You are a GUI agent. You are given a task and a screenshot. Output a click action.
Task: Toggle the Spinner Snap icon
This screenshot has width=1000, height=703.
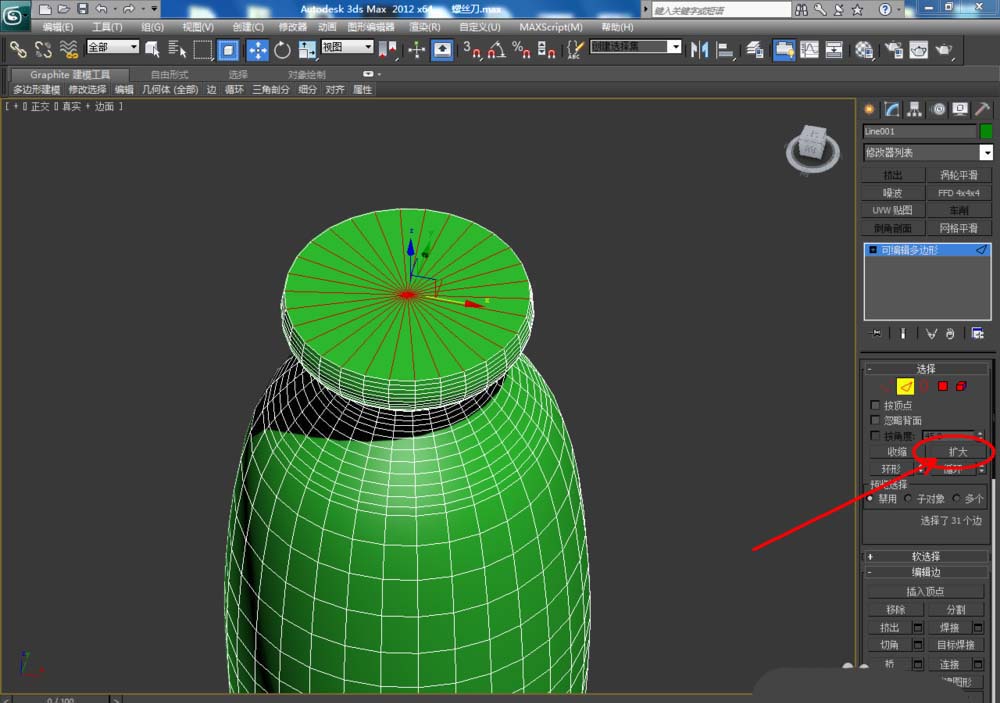(x=546, y=49)
